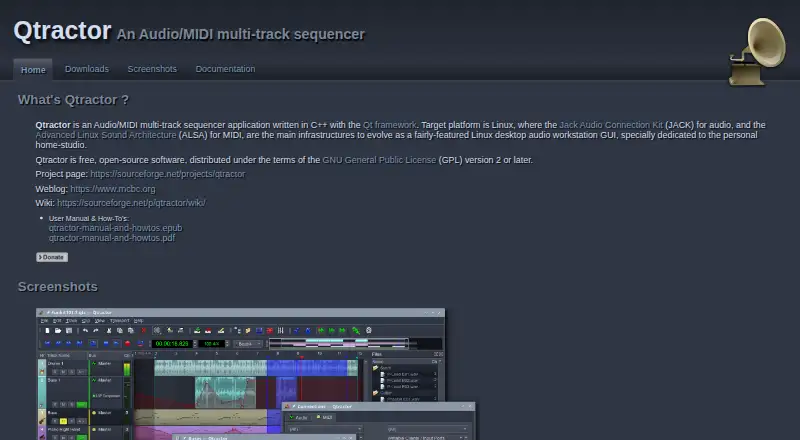This screenshot has height=440, width=800.
Task: Open the Qtractor application screenshot image
Action: click(x=255, y=374)
